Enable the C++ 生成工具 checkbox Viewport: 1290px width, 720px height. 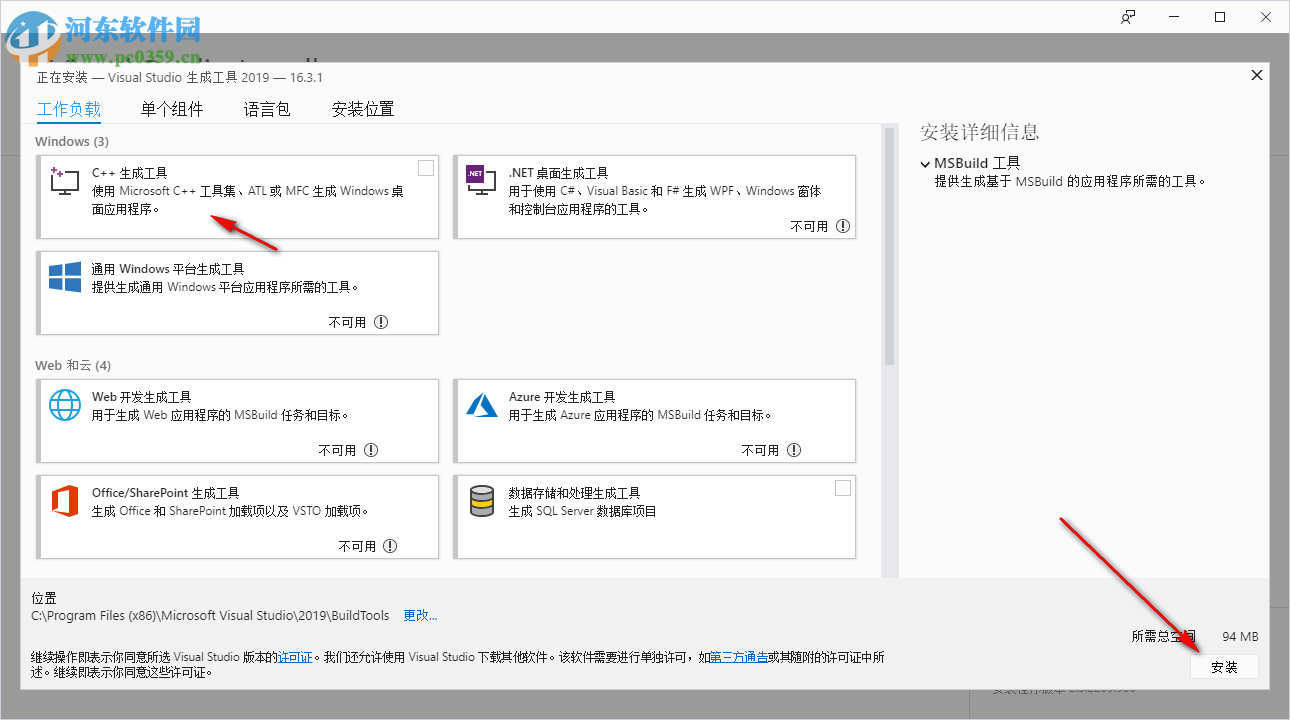pos(425,167)
